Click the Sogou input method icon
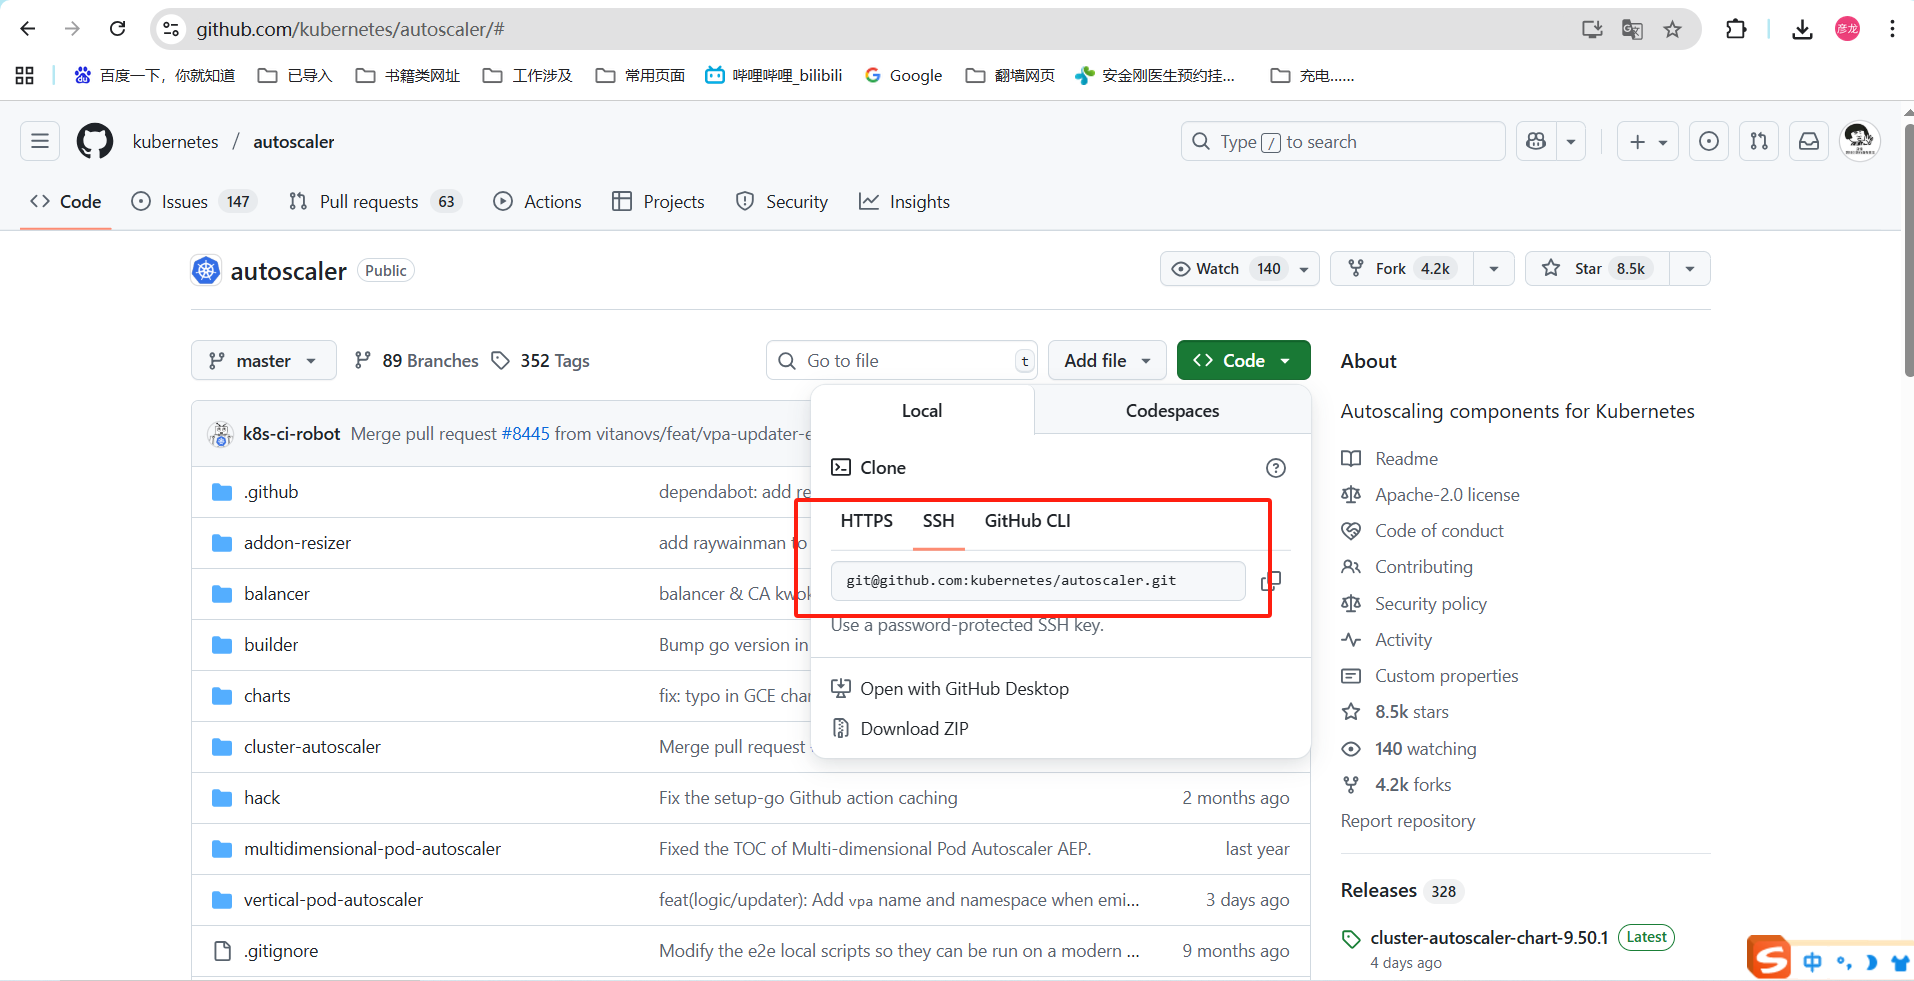1914x981 pixels. click(1769, 958)
